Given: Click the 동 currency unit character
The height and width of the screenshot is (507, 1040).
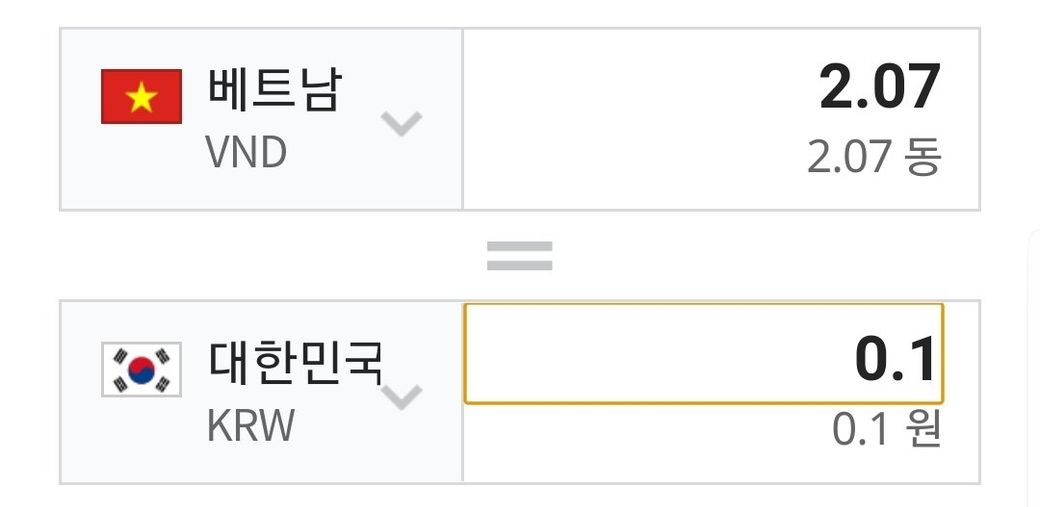Looking at the screenshot, I should [924, 157].
